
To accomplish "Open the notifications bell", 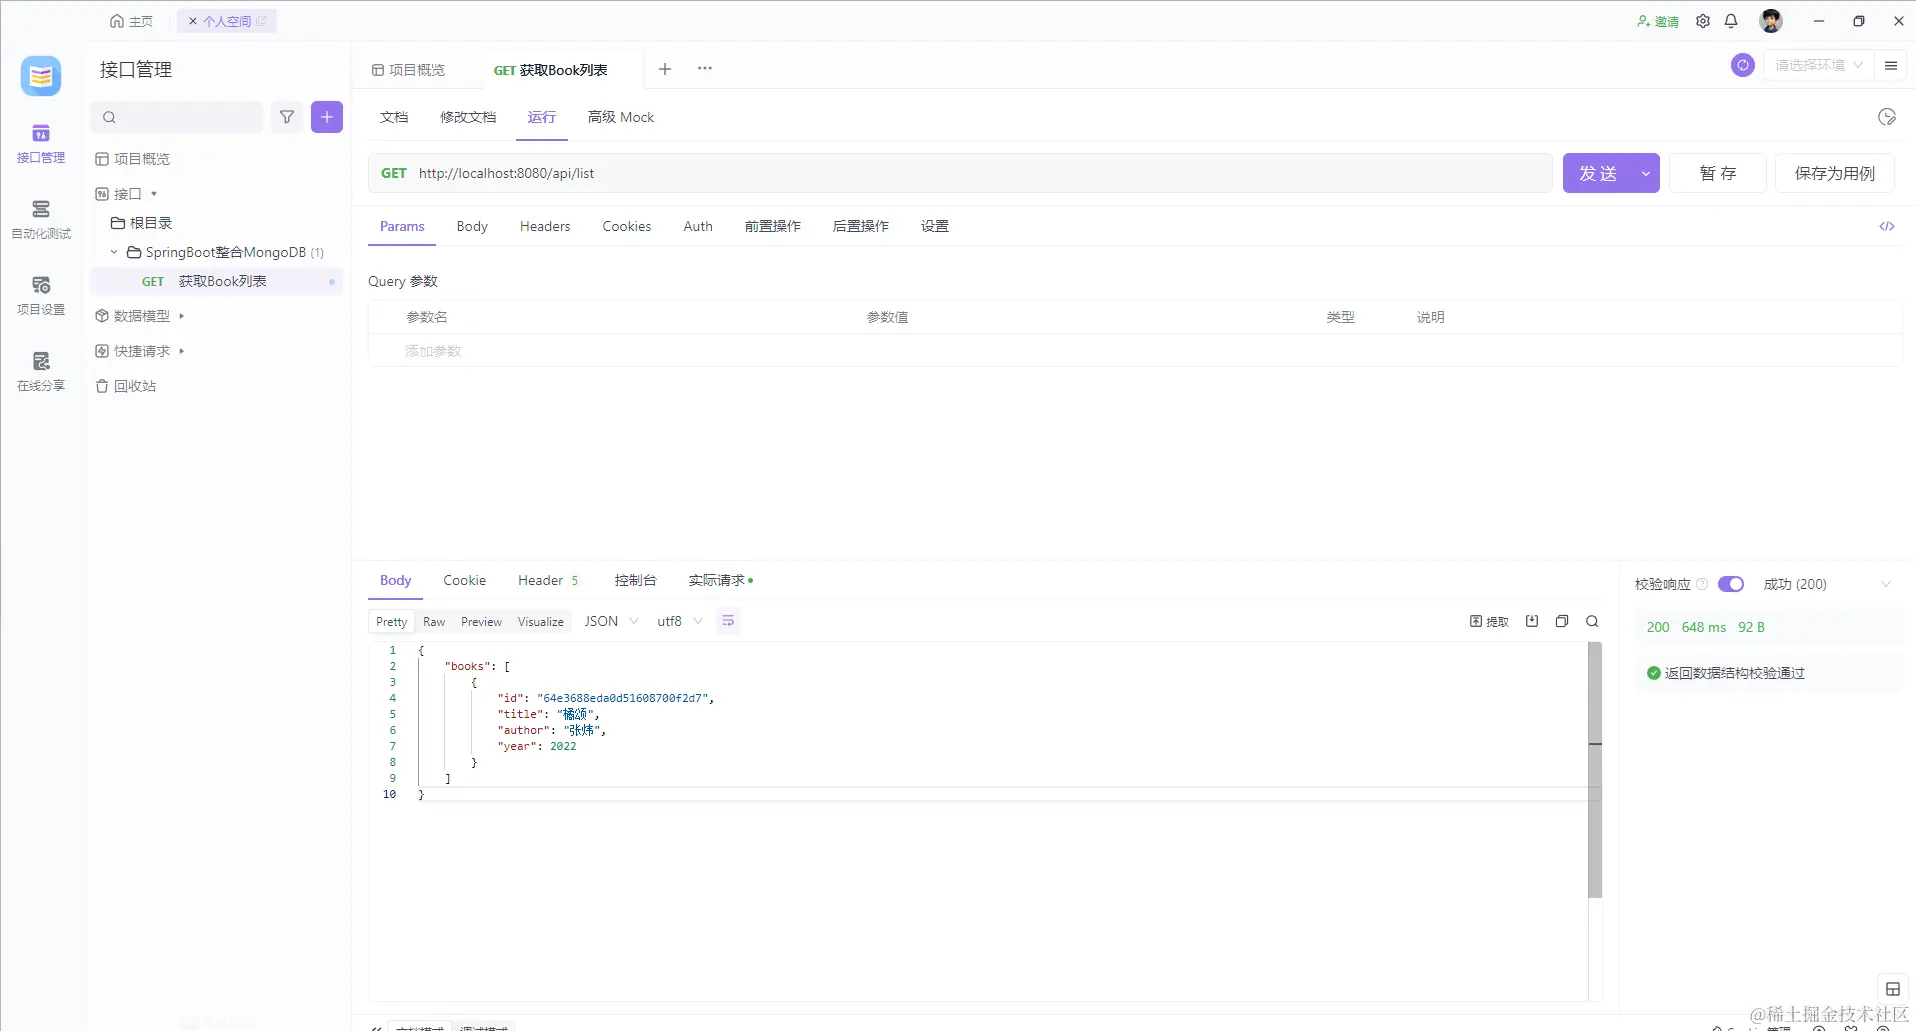I will point(1731,21).
